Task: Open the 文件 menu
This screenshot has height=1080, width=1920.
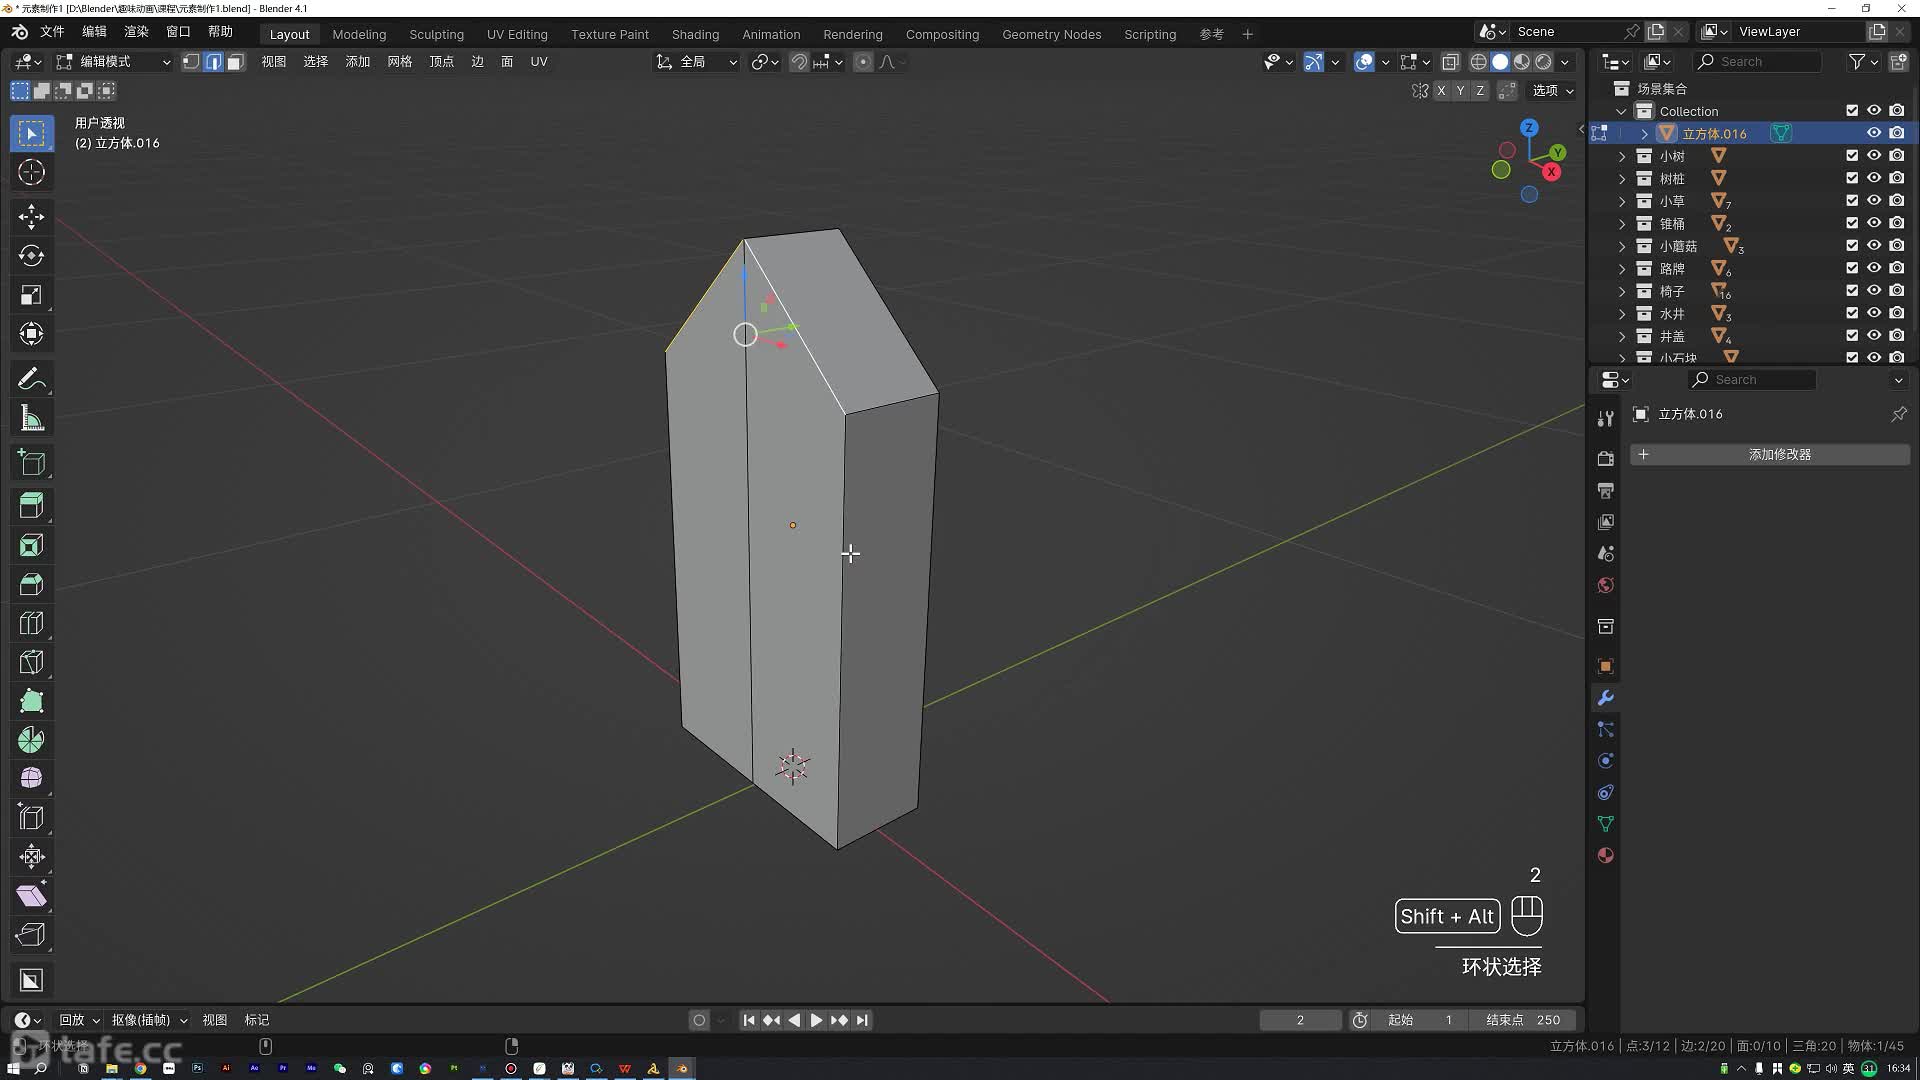Action: point(52,32)
